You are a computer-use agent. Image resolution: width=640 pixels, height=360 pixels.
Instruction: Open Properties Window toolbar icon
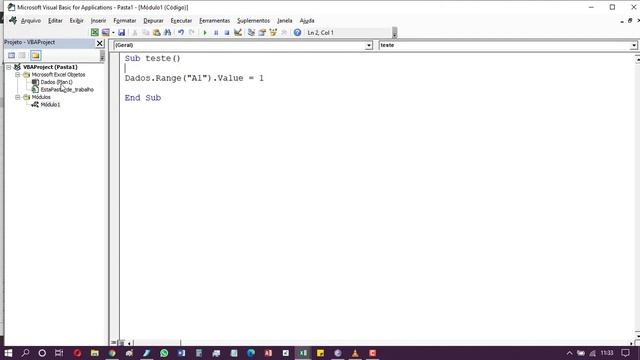(x=262, y=32)
